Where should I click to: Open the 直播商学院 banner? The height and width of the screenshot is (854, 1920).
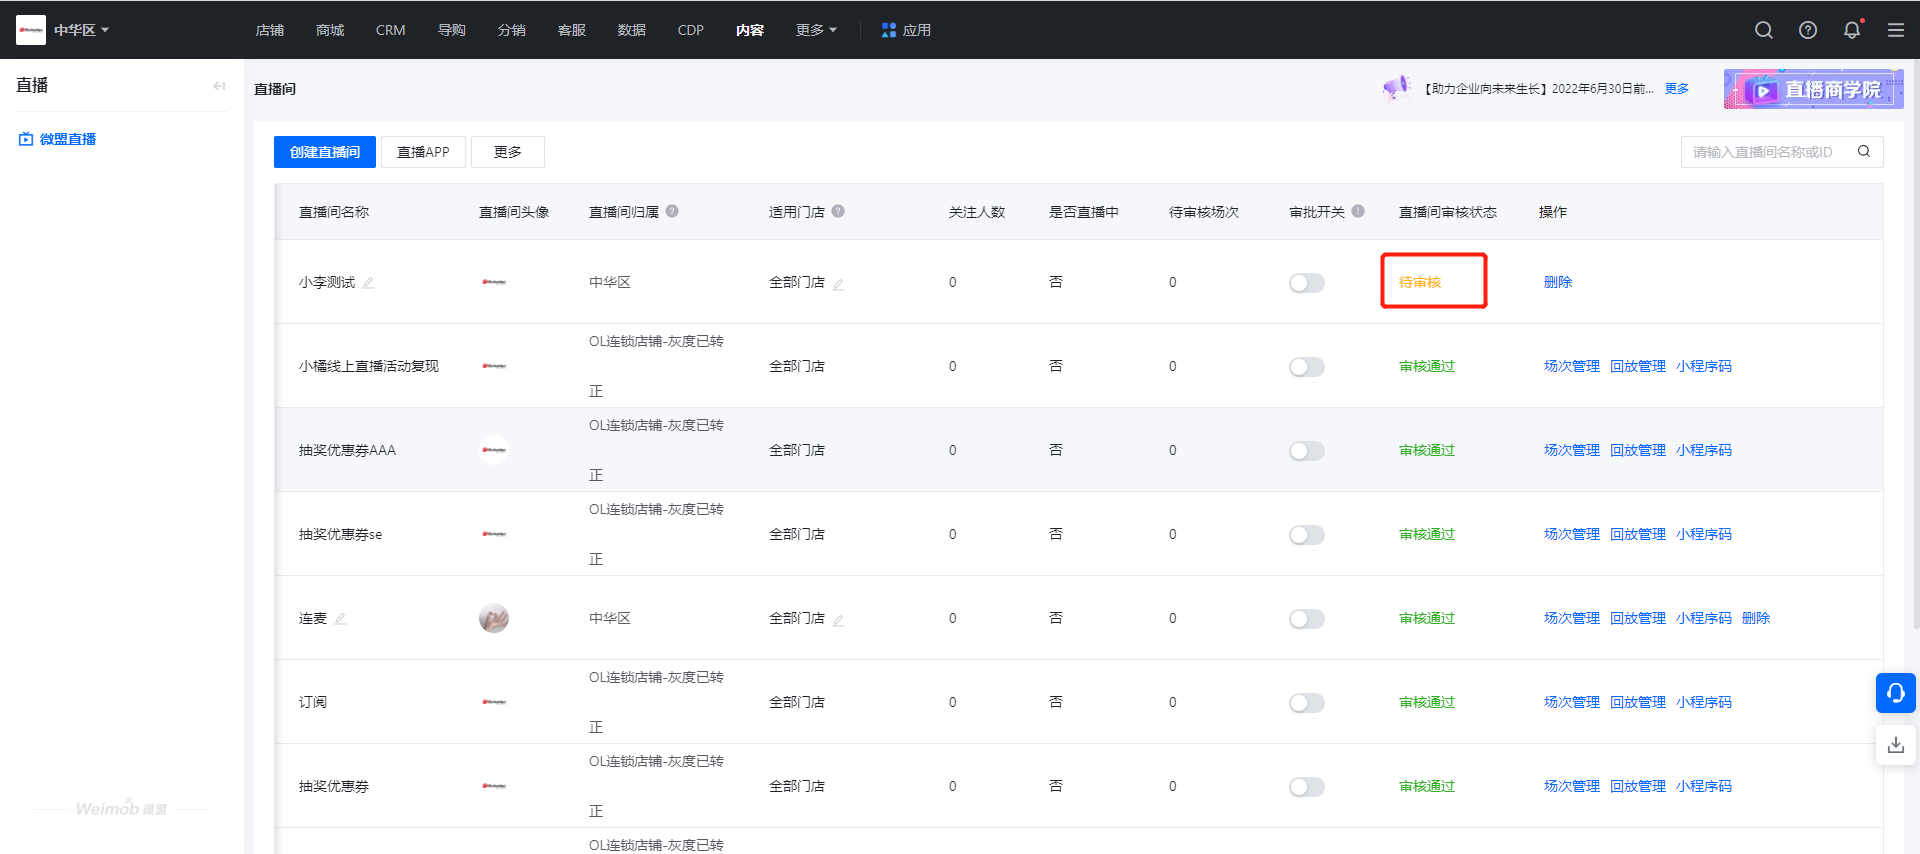pyautogui.click(x=1813, y=89)
